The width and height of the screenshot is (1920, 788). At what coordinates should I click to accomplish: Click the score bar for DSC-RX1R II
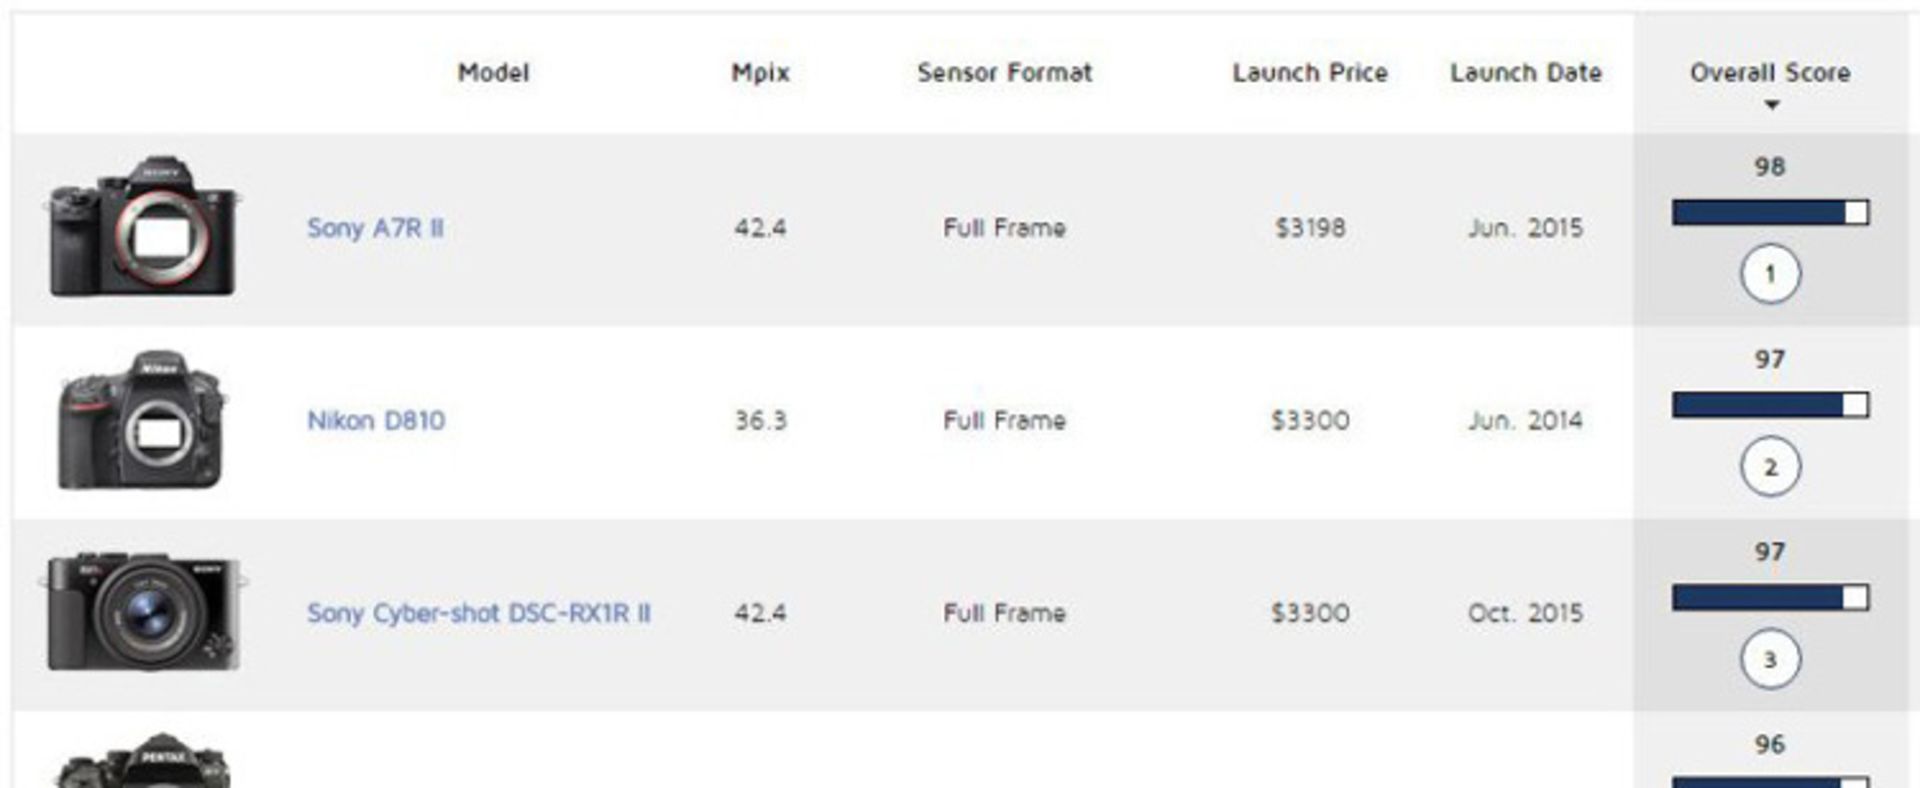point(1770,598)
